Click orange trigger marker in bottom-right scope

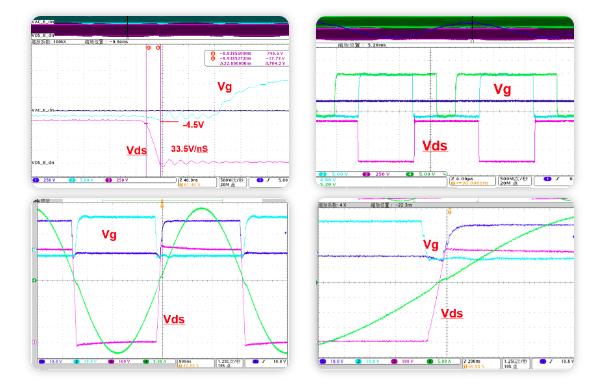(x=449, y=212)
